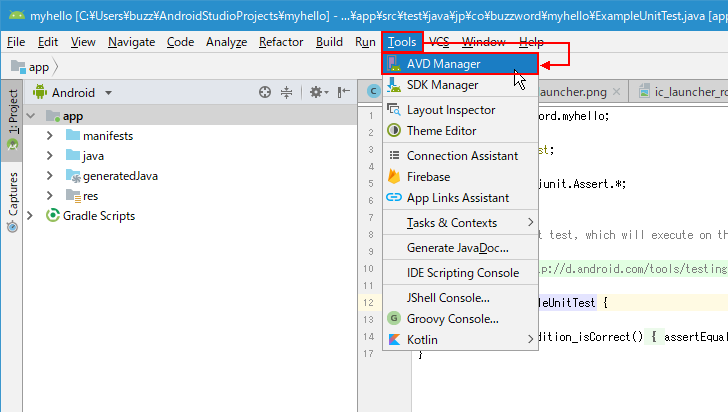Select the manifests folder
The image size is (728, 412).
coord(108,136)
